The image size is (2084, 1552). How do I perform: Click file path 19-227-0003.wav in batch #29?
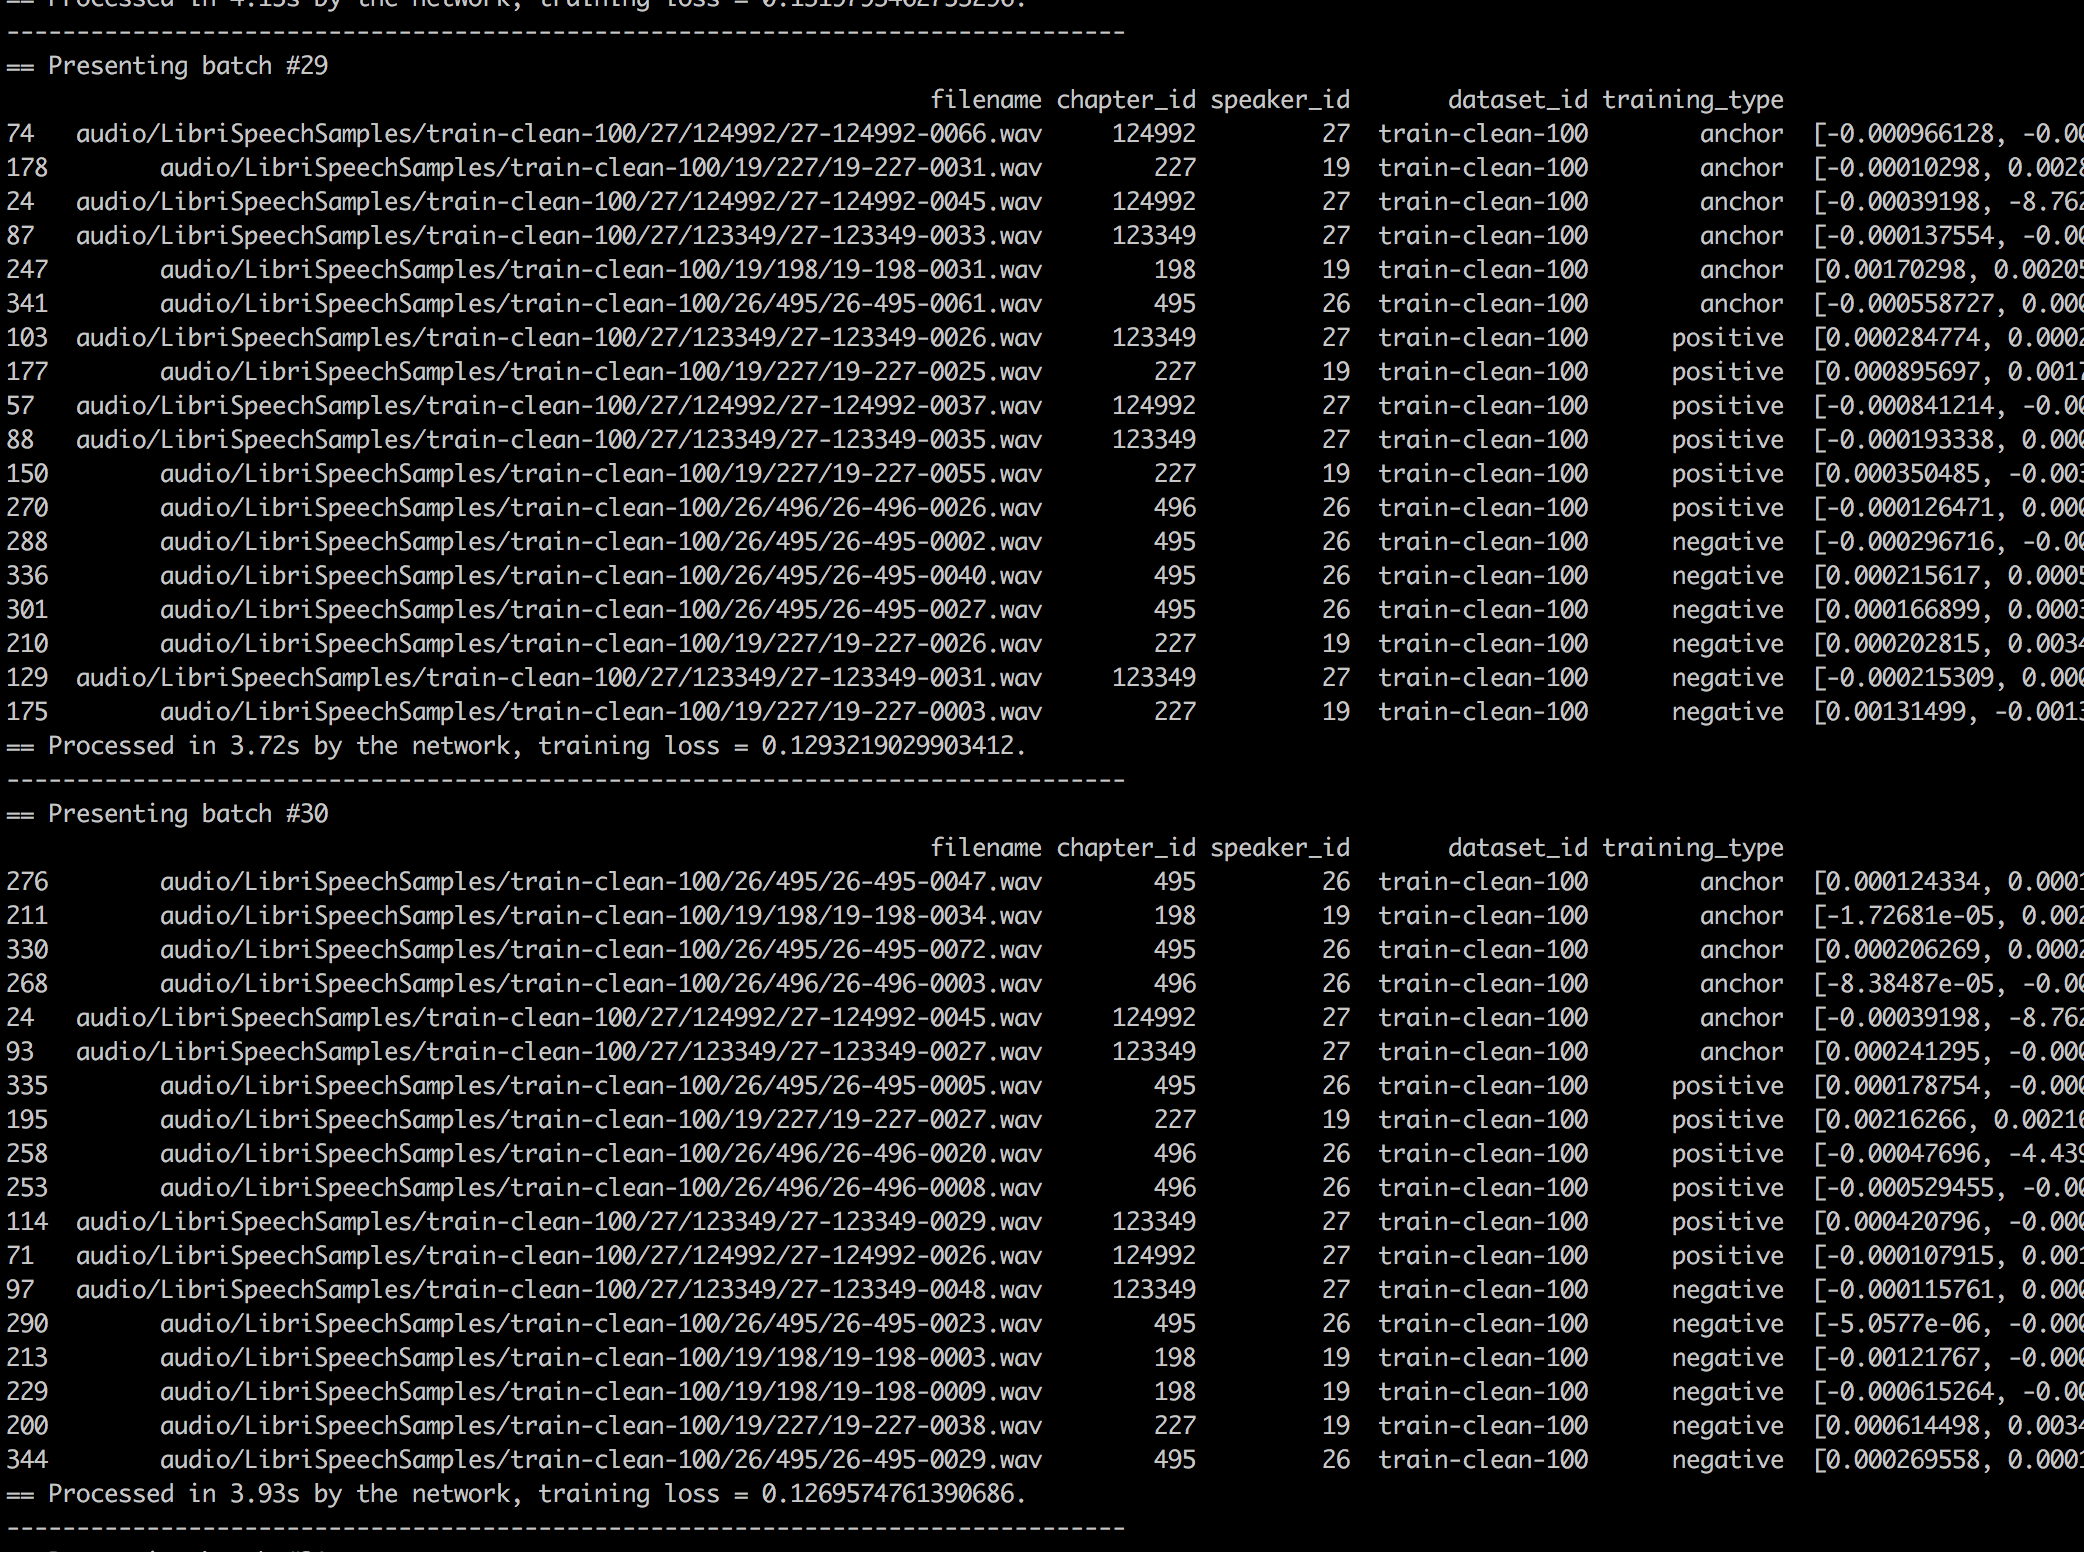click(600, 712)
